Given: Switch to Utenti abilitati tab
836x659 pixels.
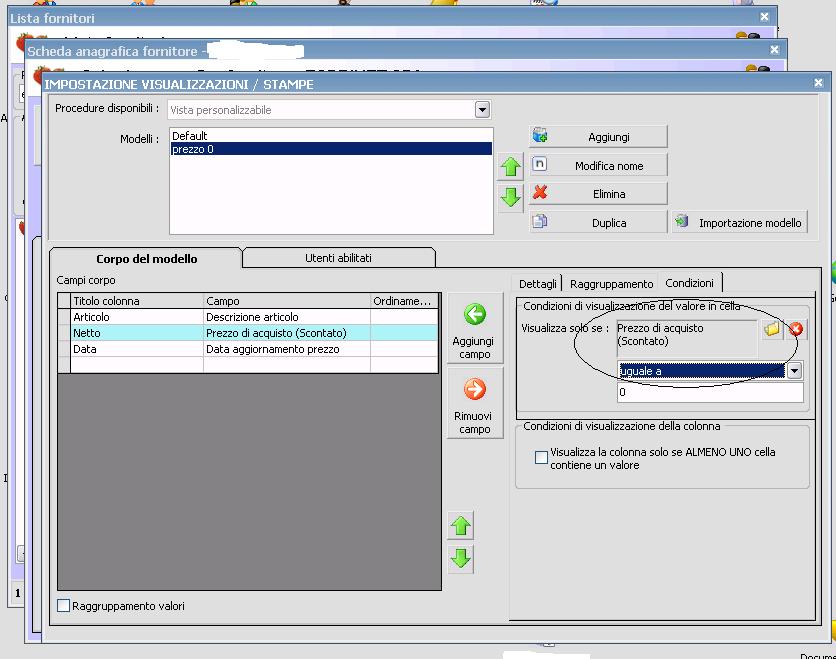Looking at the screenshot, I should 339,258.
